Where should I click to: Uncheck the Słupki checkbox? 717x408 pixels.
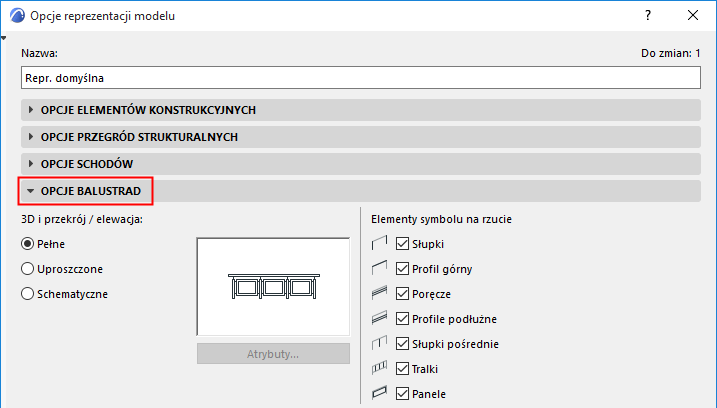404,243
